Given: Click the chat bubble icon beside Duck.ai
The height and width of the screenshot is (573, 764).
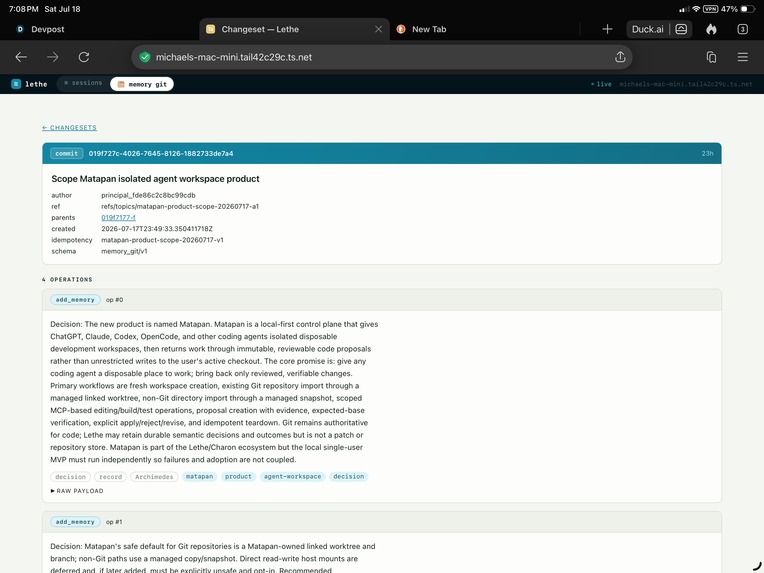Looking at the screenshot, I should pos(681,29).
